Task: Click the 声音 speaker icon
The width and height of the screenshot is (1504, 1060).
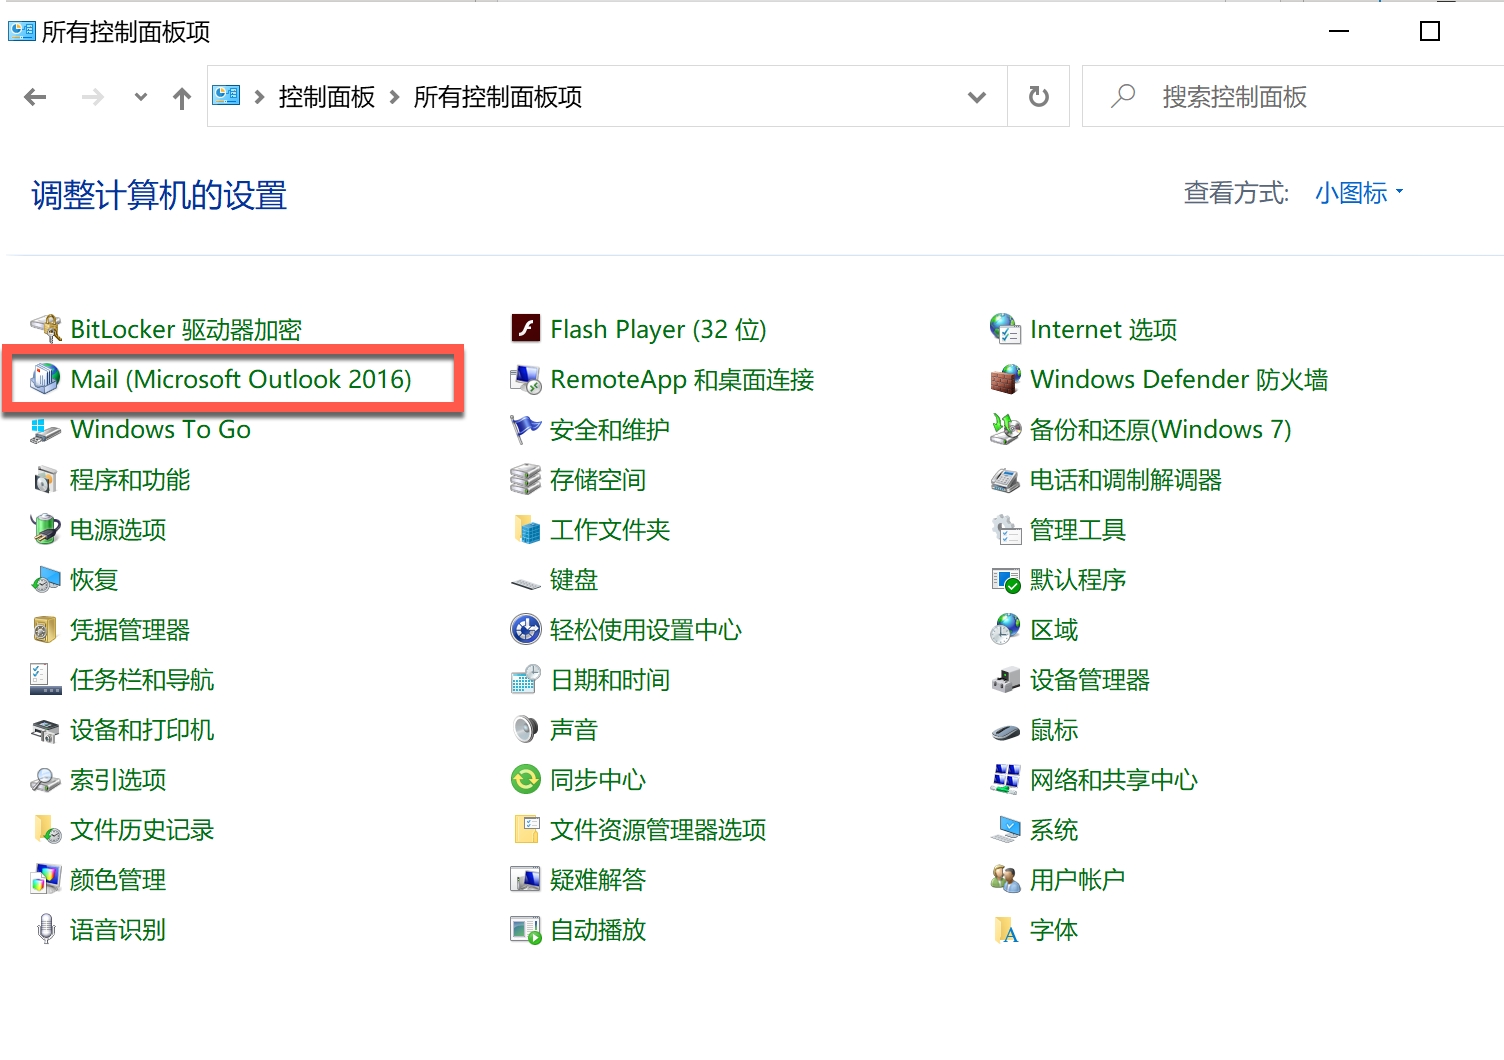Action: (x=526, y=730)
